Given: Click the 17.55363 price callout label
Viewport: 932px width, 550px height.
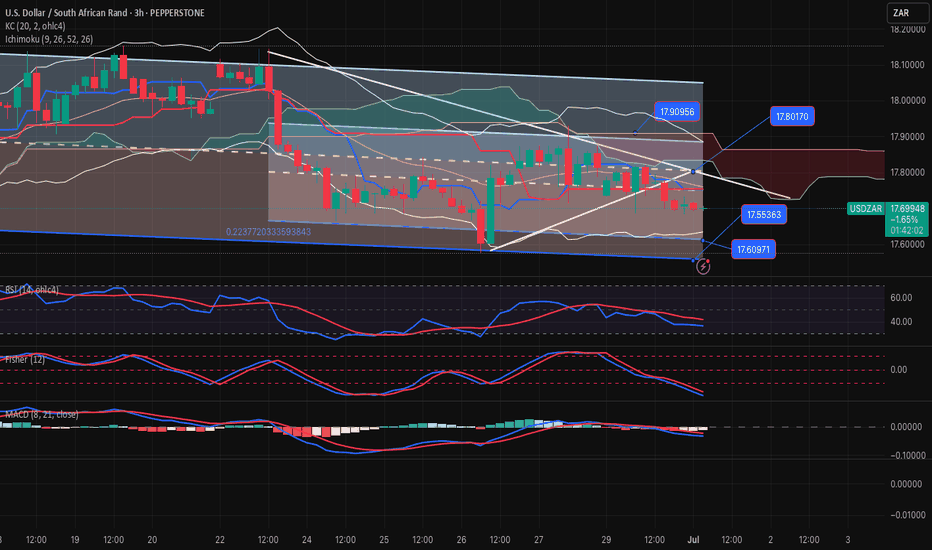Looking at the screenshot, I should (764, 215).
